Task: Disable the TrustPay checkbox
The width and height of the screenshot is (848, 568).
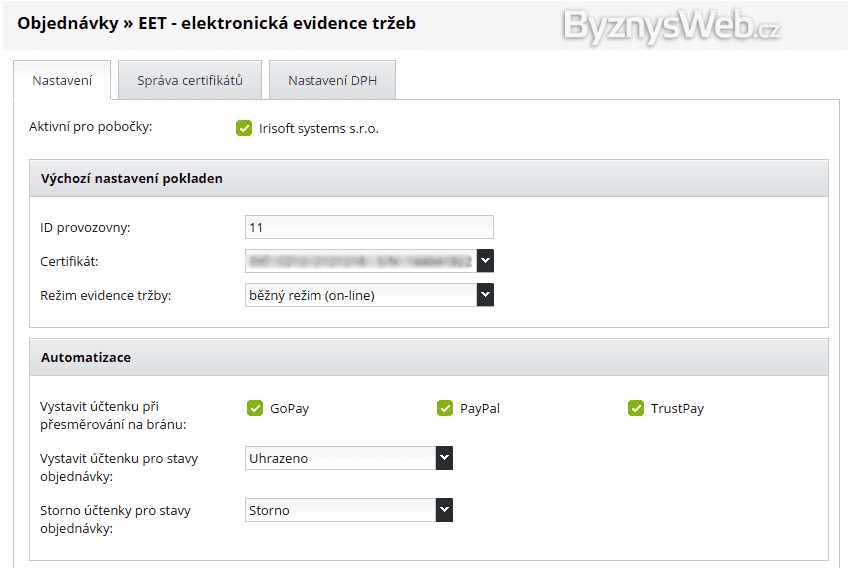Action: pos(636,408)
